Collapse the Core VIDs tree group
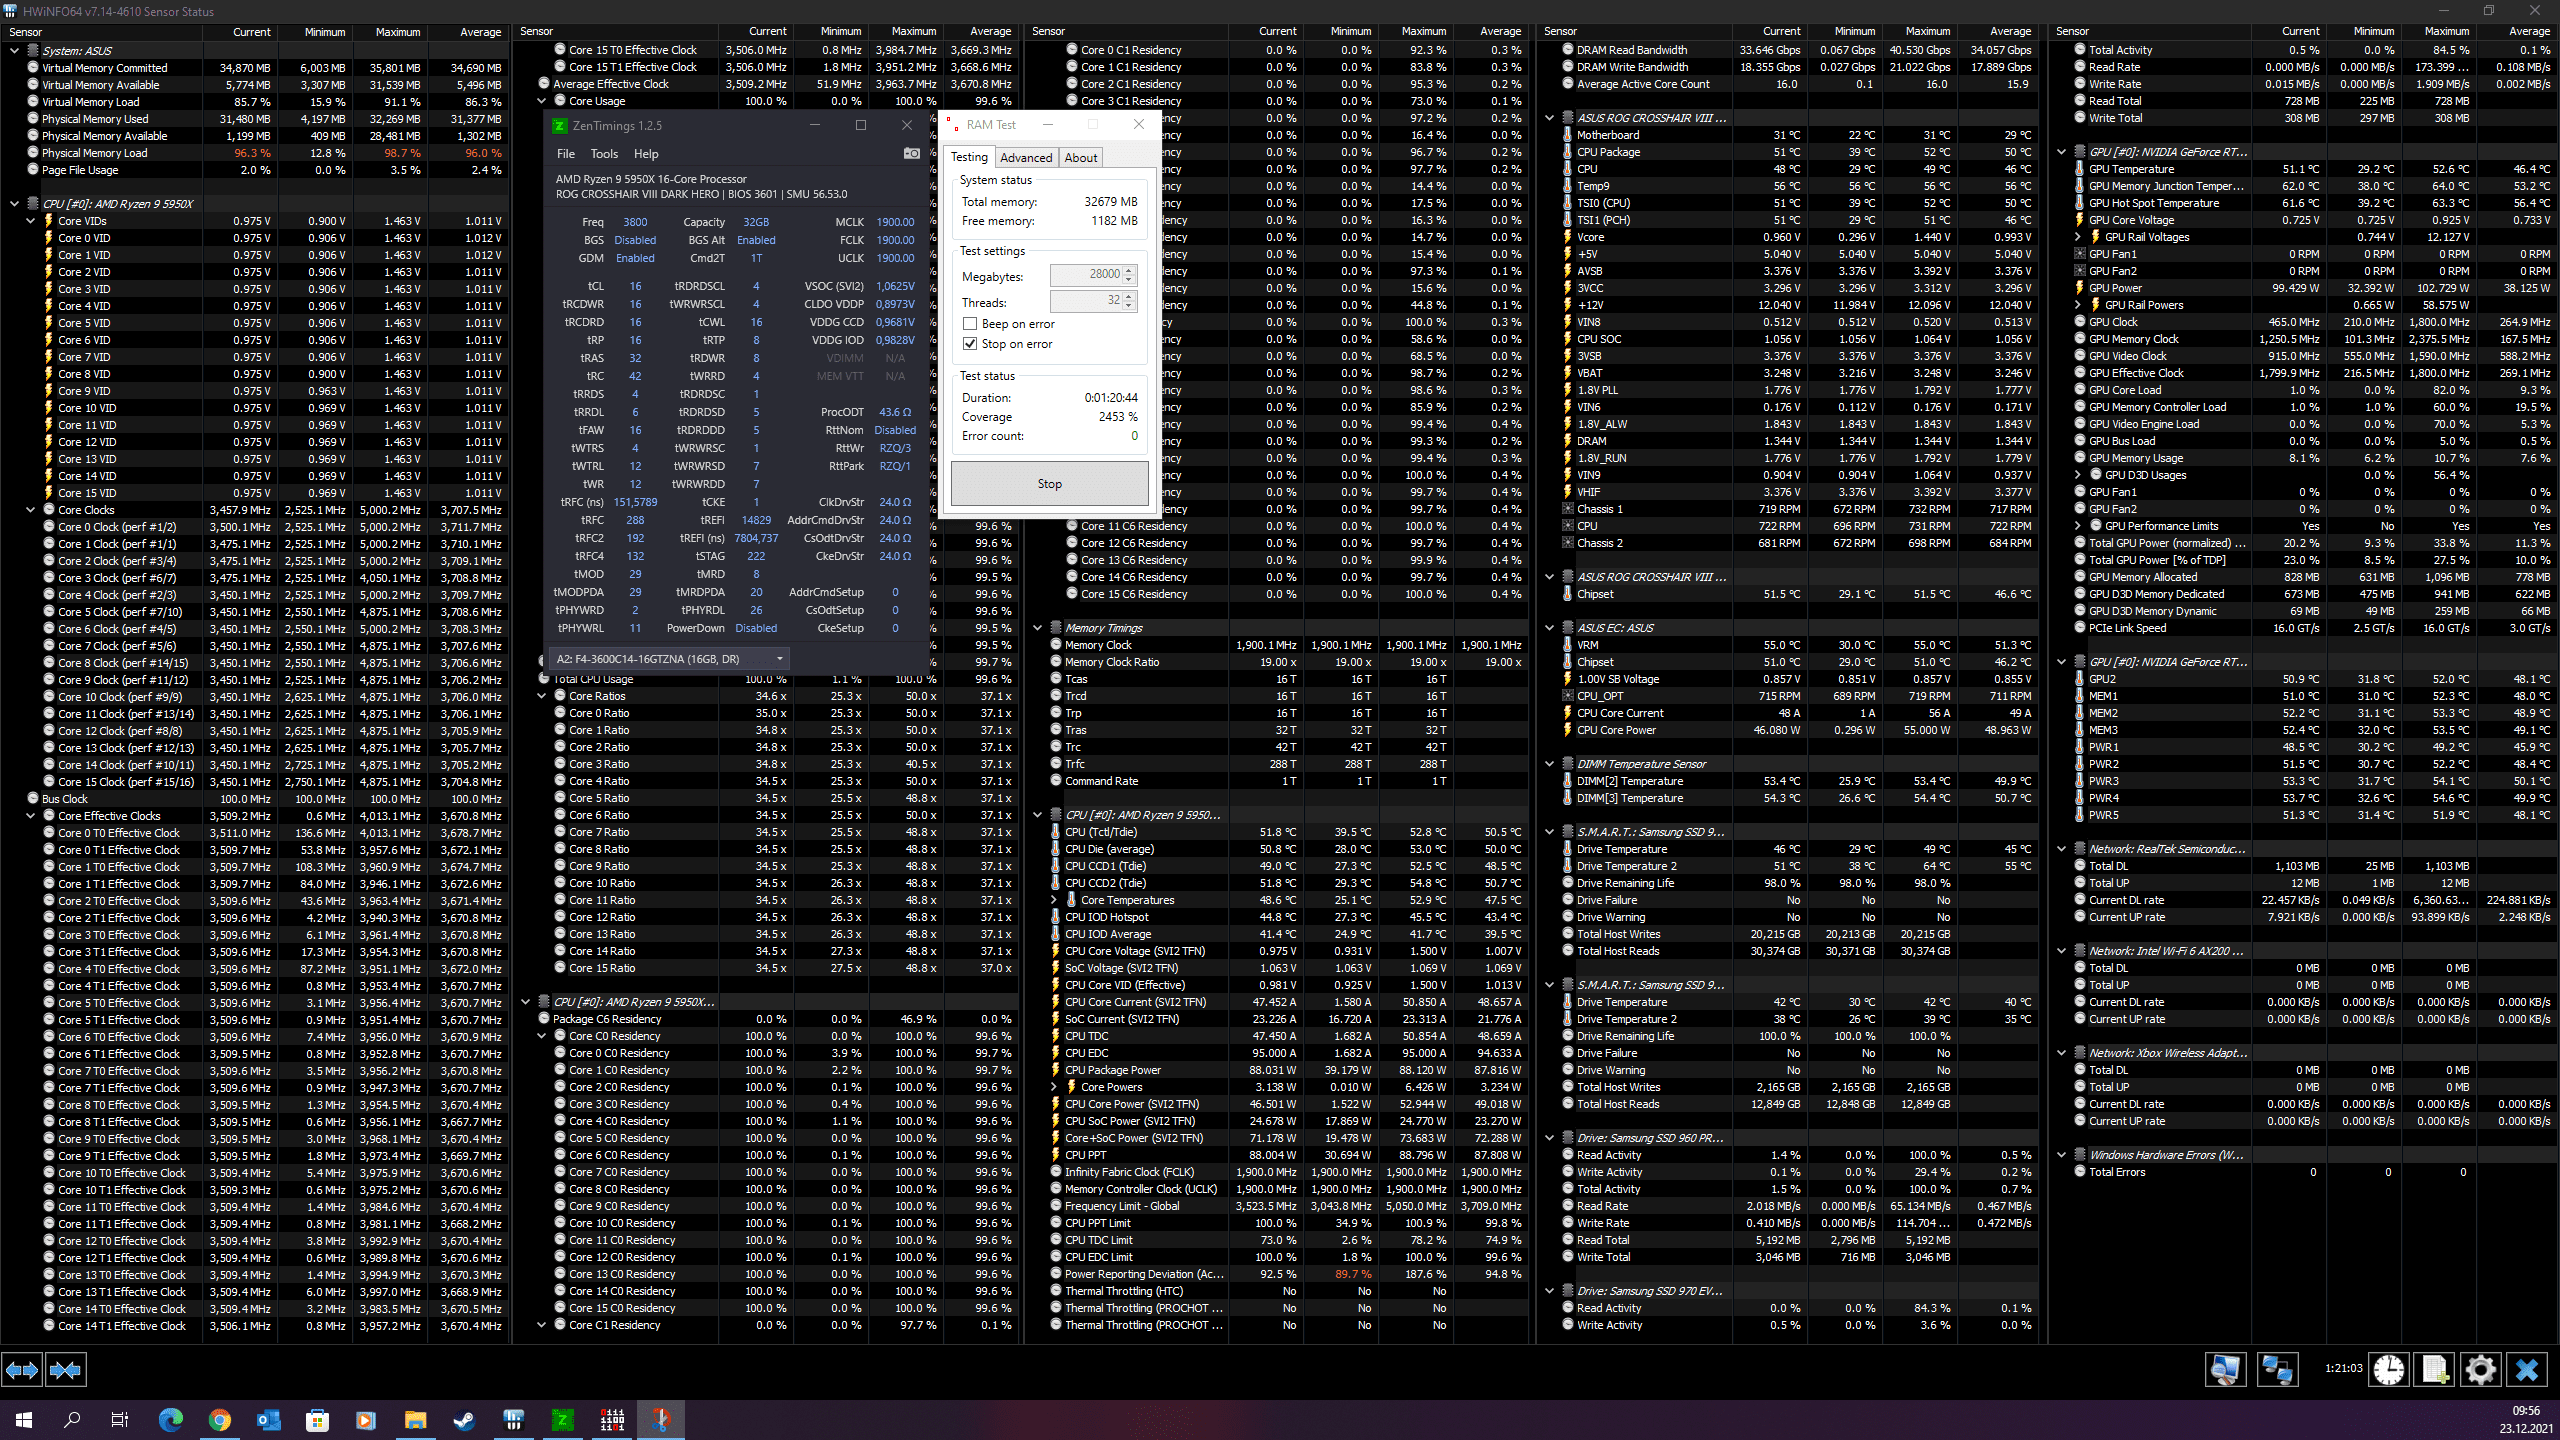This screenshot has width=2560, height=1440. pyautogui.click(x=31, y=221)
